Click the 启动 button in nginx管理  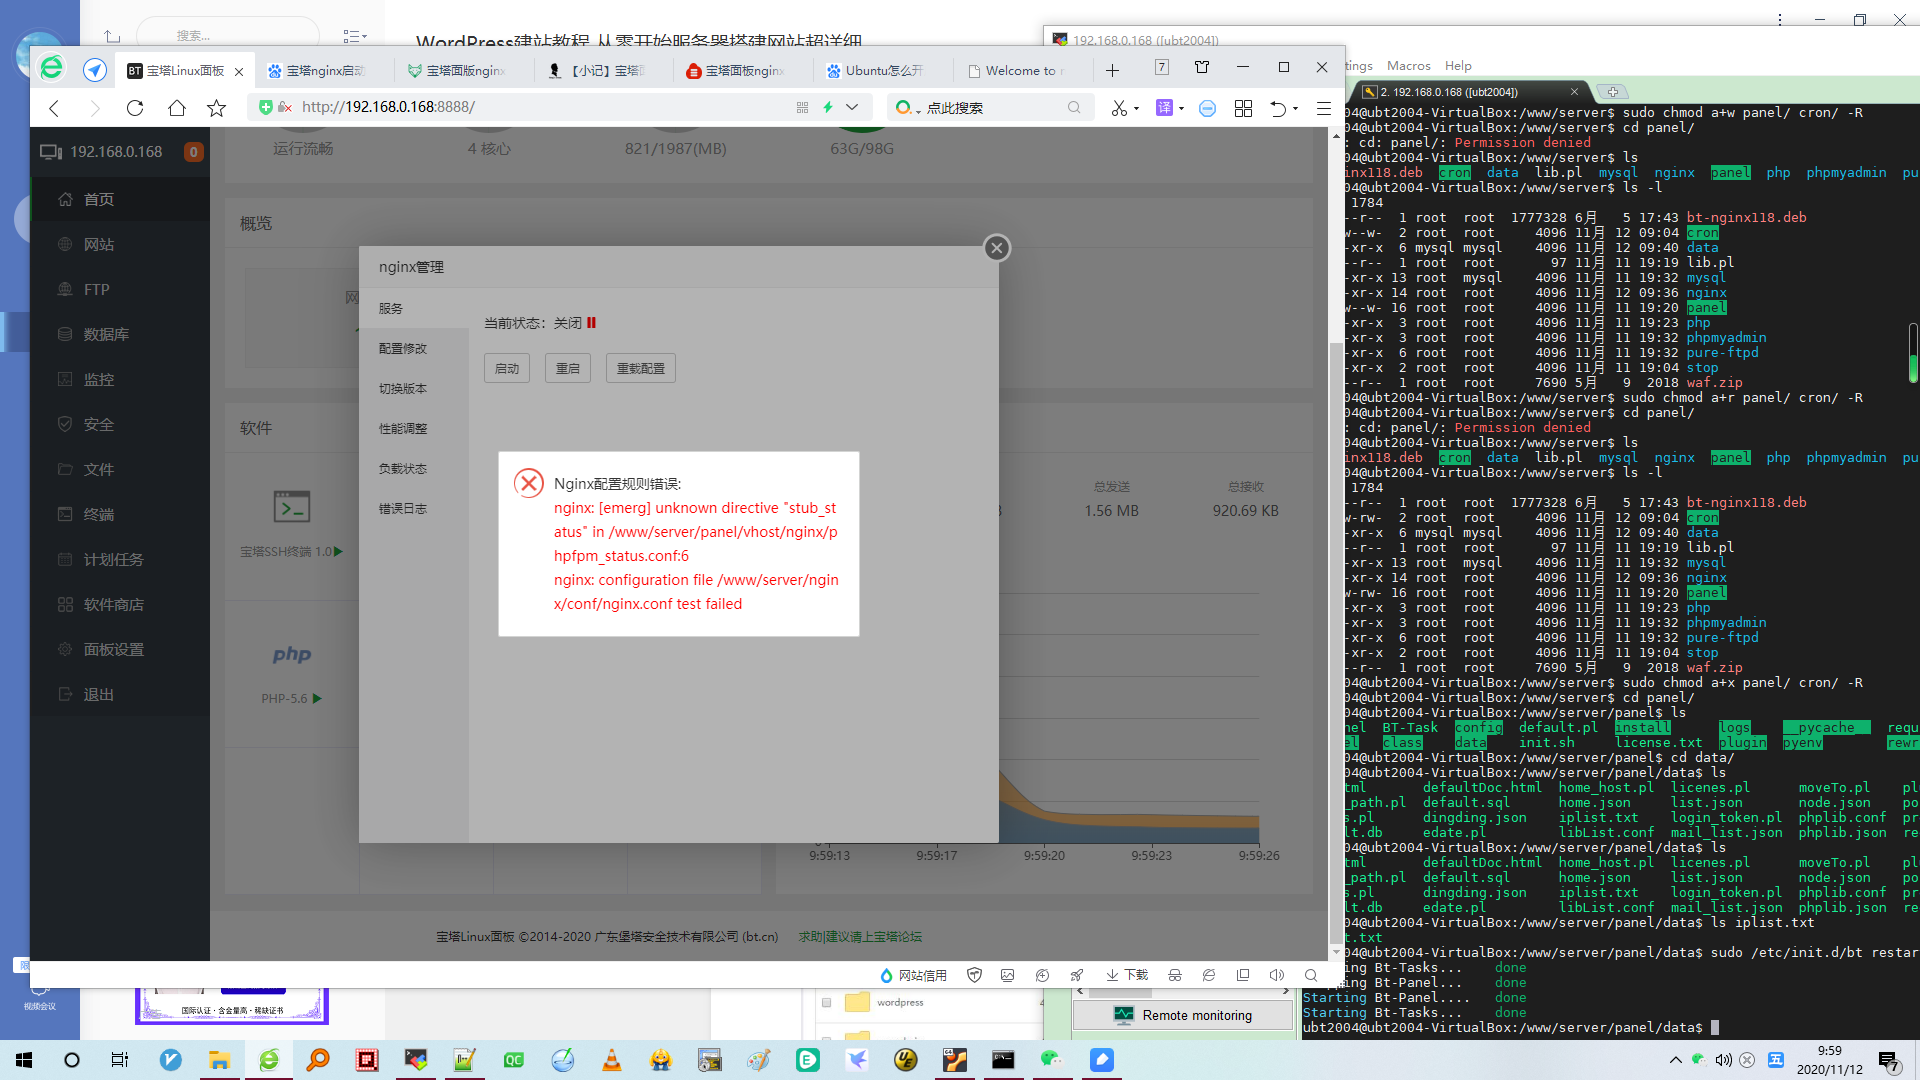tap(506, 368)
